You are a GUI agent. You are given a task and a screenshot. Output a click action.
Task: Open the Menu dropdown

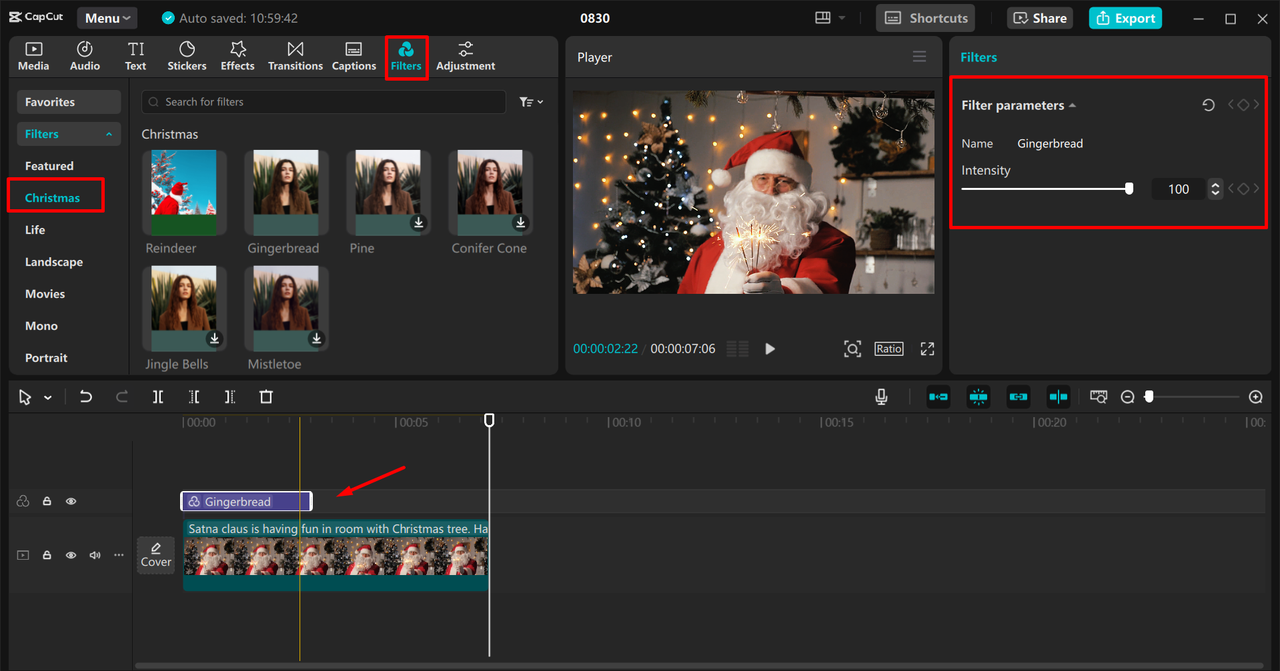107,18
